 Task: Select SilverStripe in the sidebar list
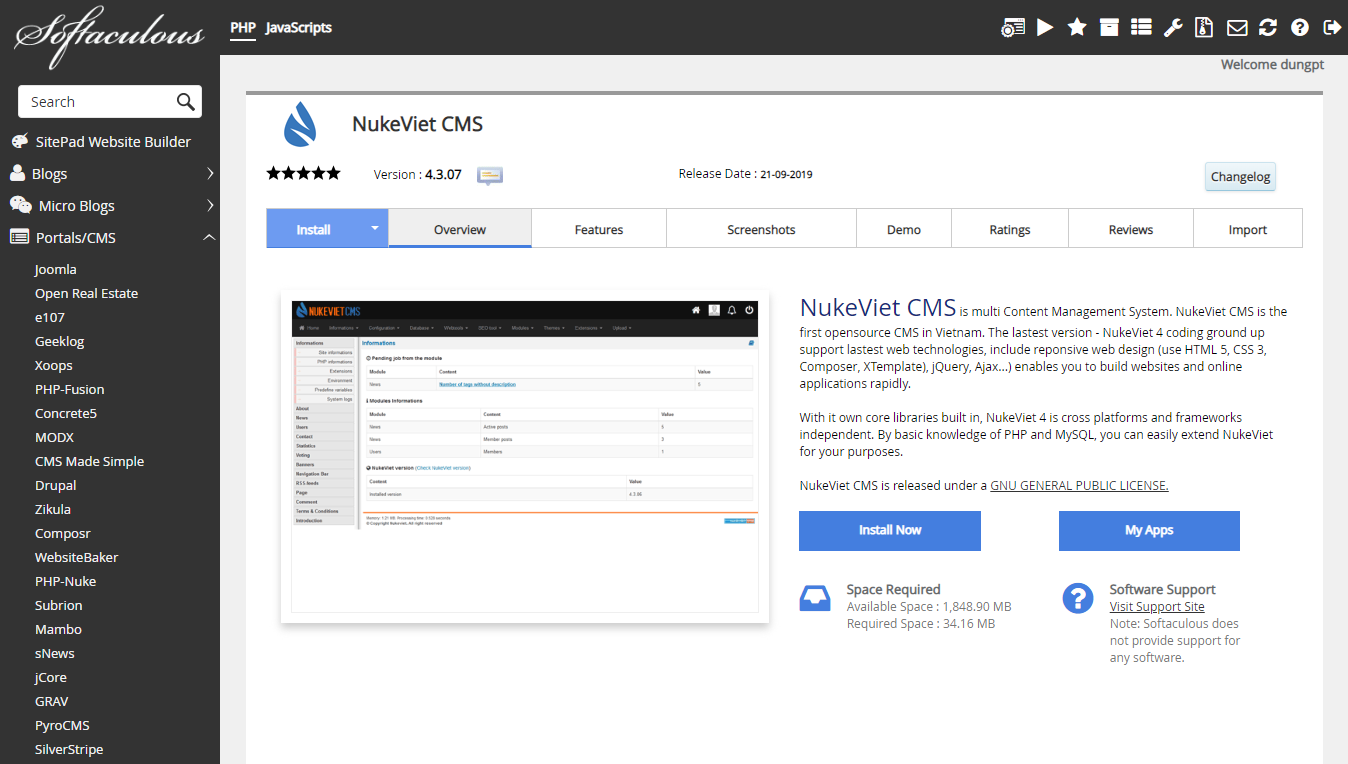click(69, 749)
